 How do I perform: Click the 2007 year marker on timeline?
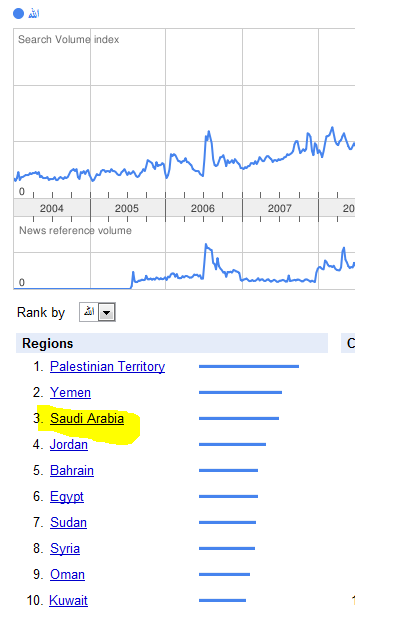tap(279, 208)
